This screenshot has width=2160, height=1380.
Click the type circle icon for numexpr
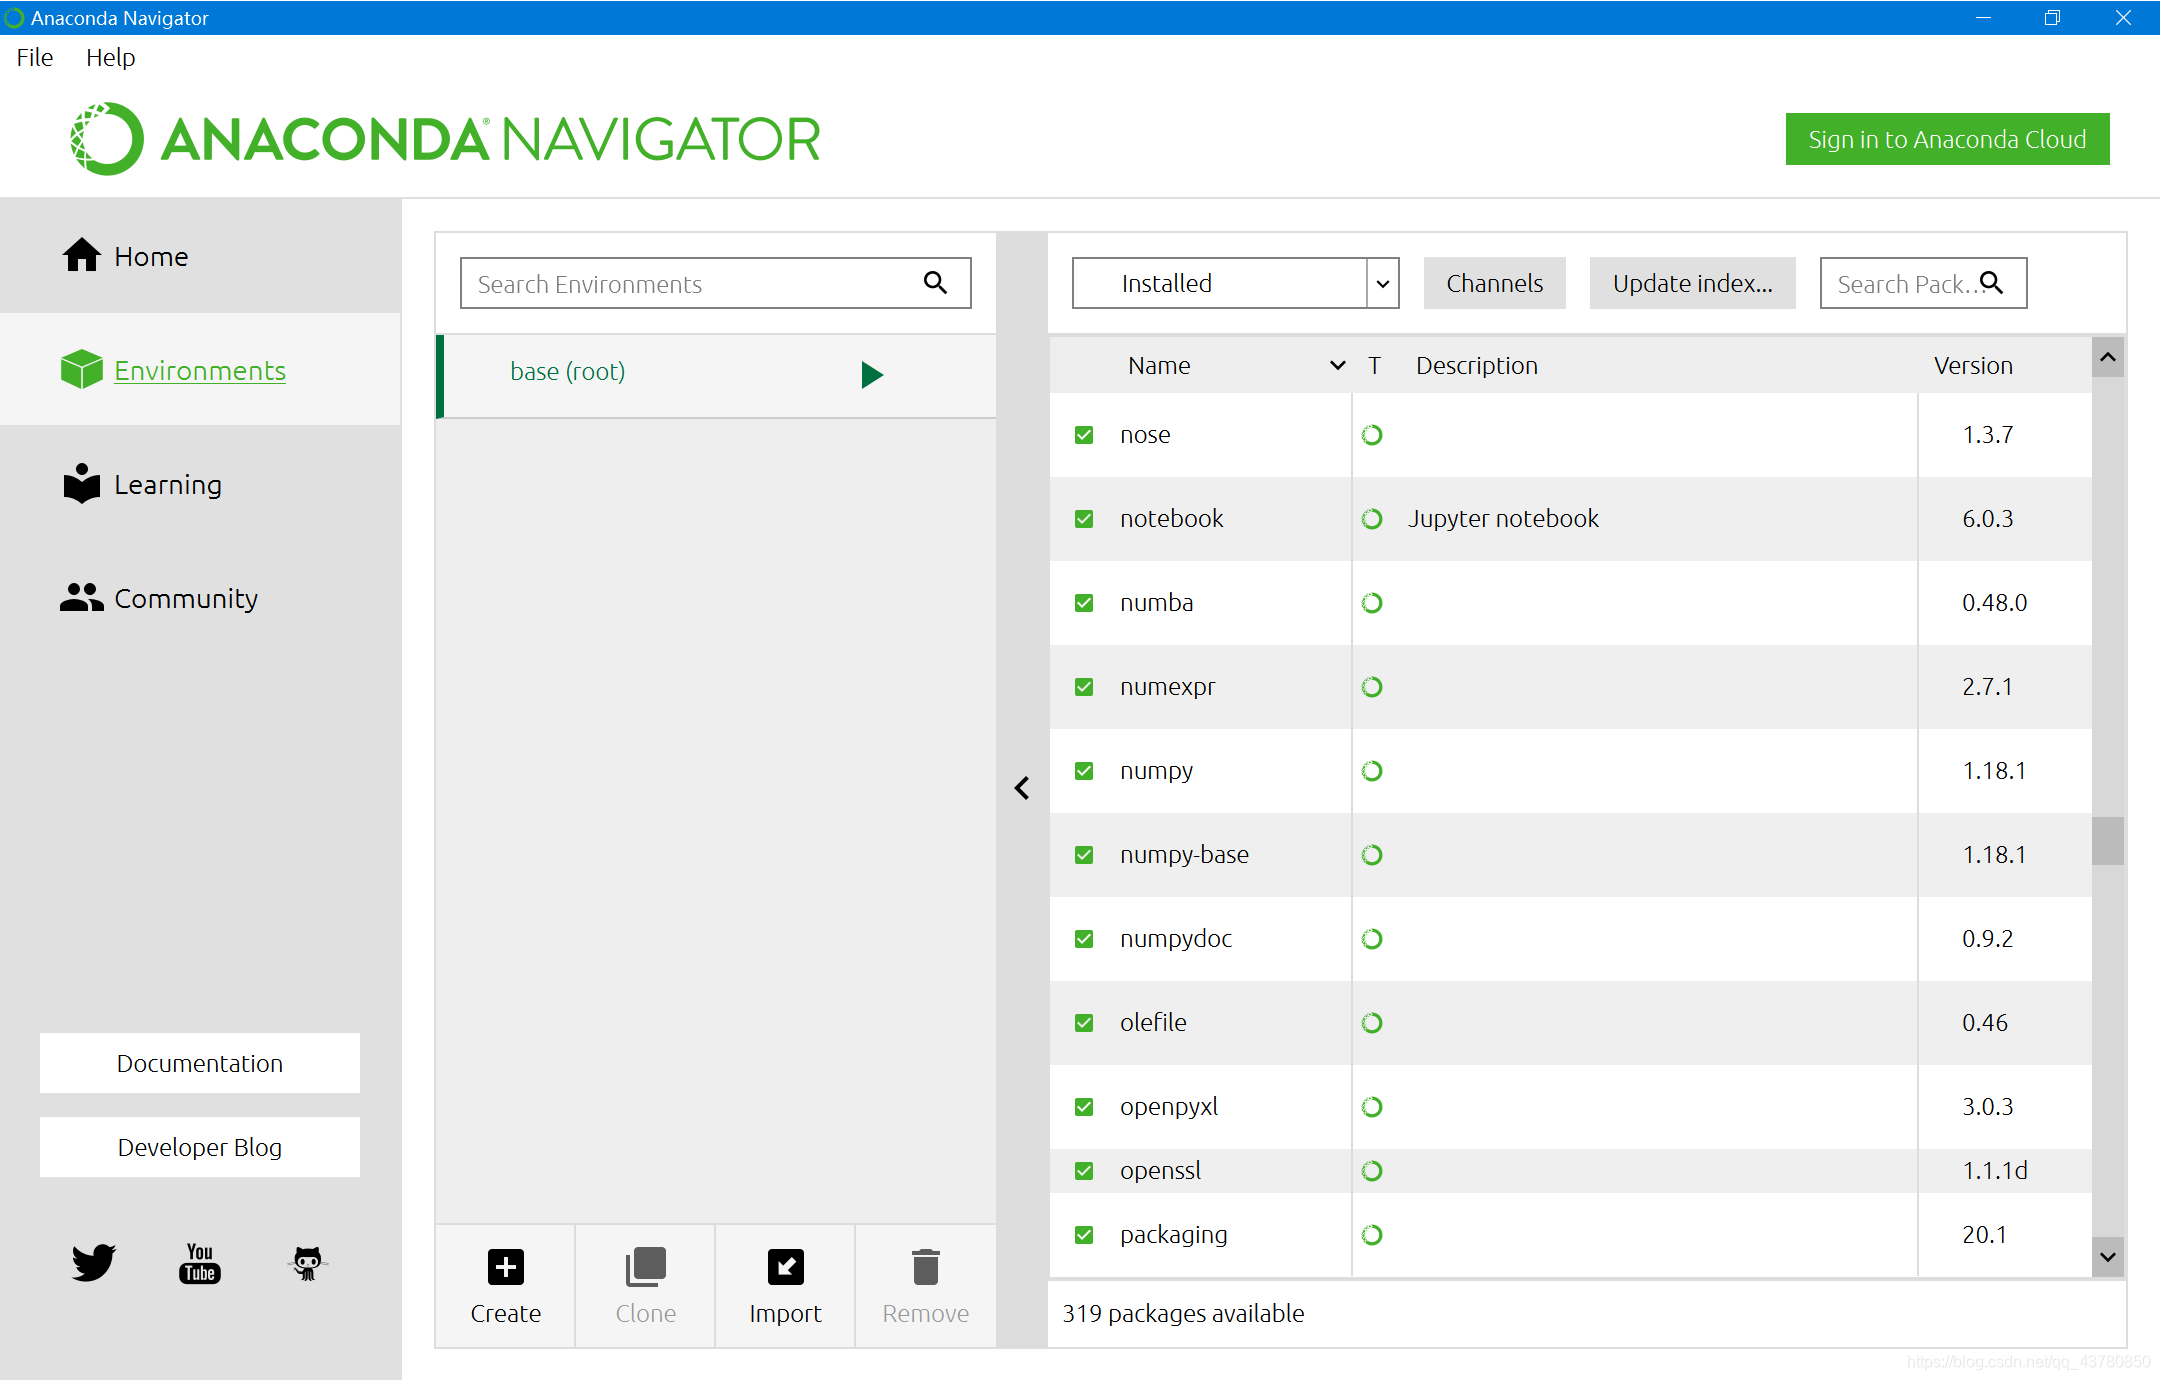tap(1372, 687)
